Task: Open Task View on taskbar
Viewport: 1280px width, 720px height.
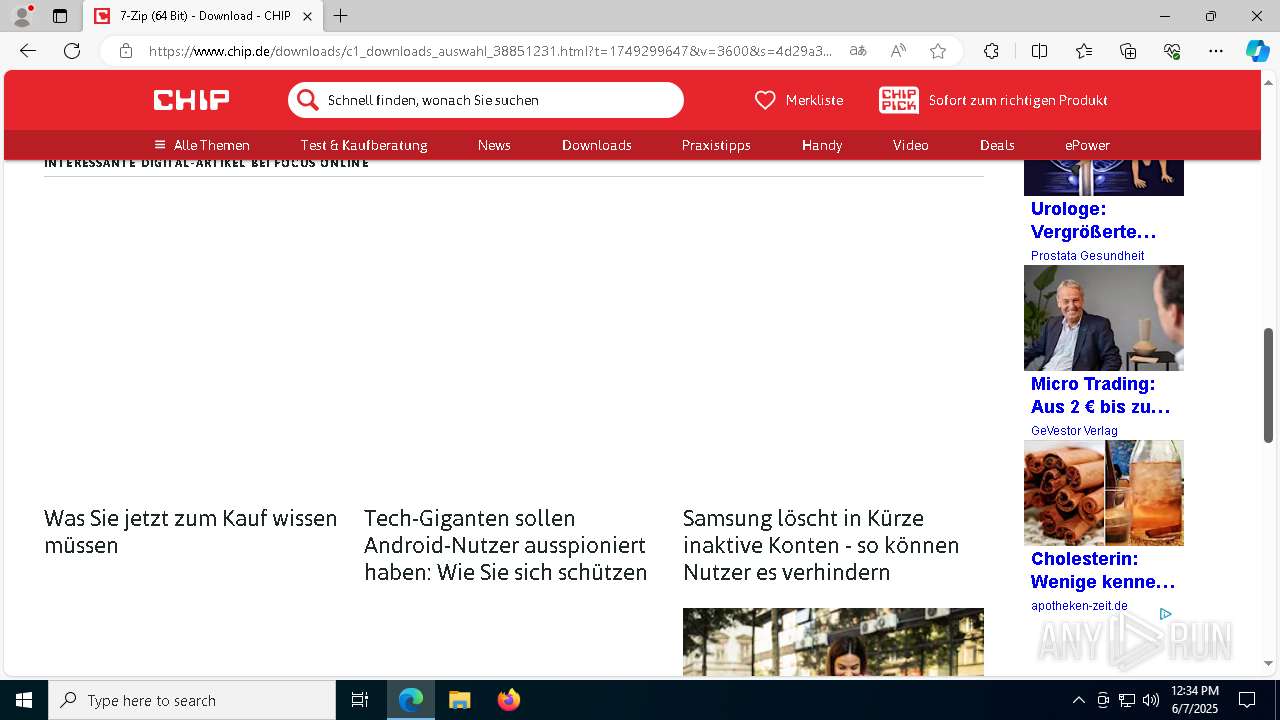Action: (x=360, y=700)
